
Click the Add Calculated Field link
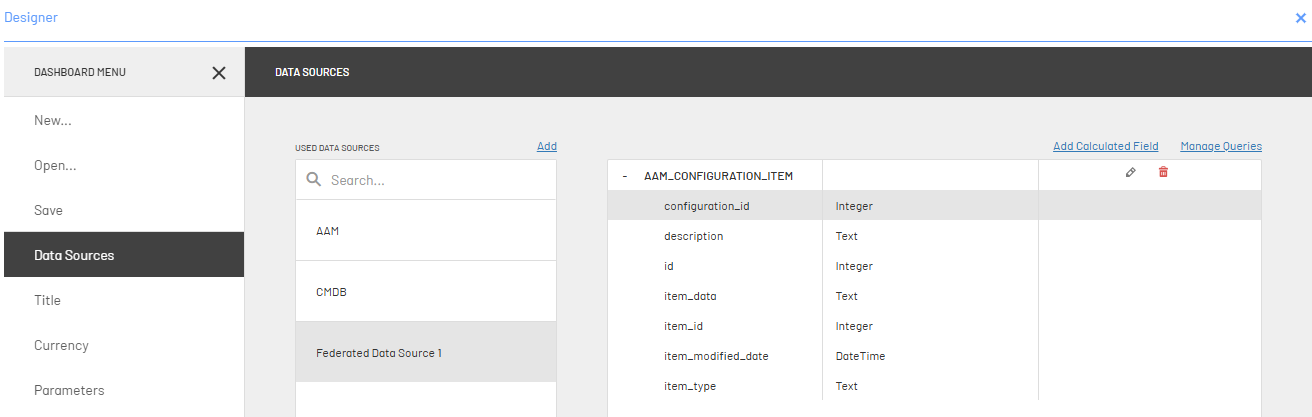point(1106,146)
